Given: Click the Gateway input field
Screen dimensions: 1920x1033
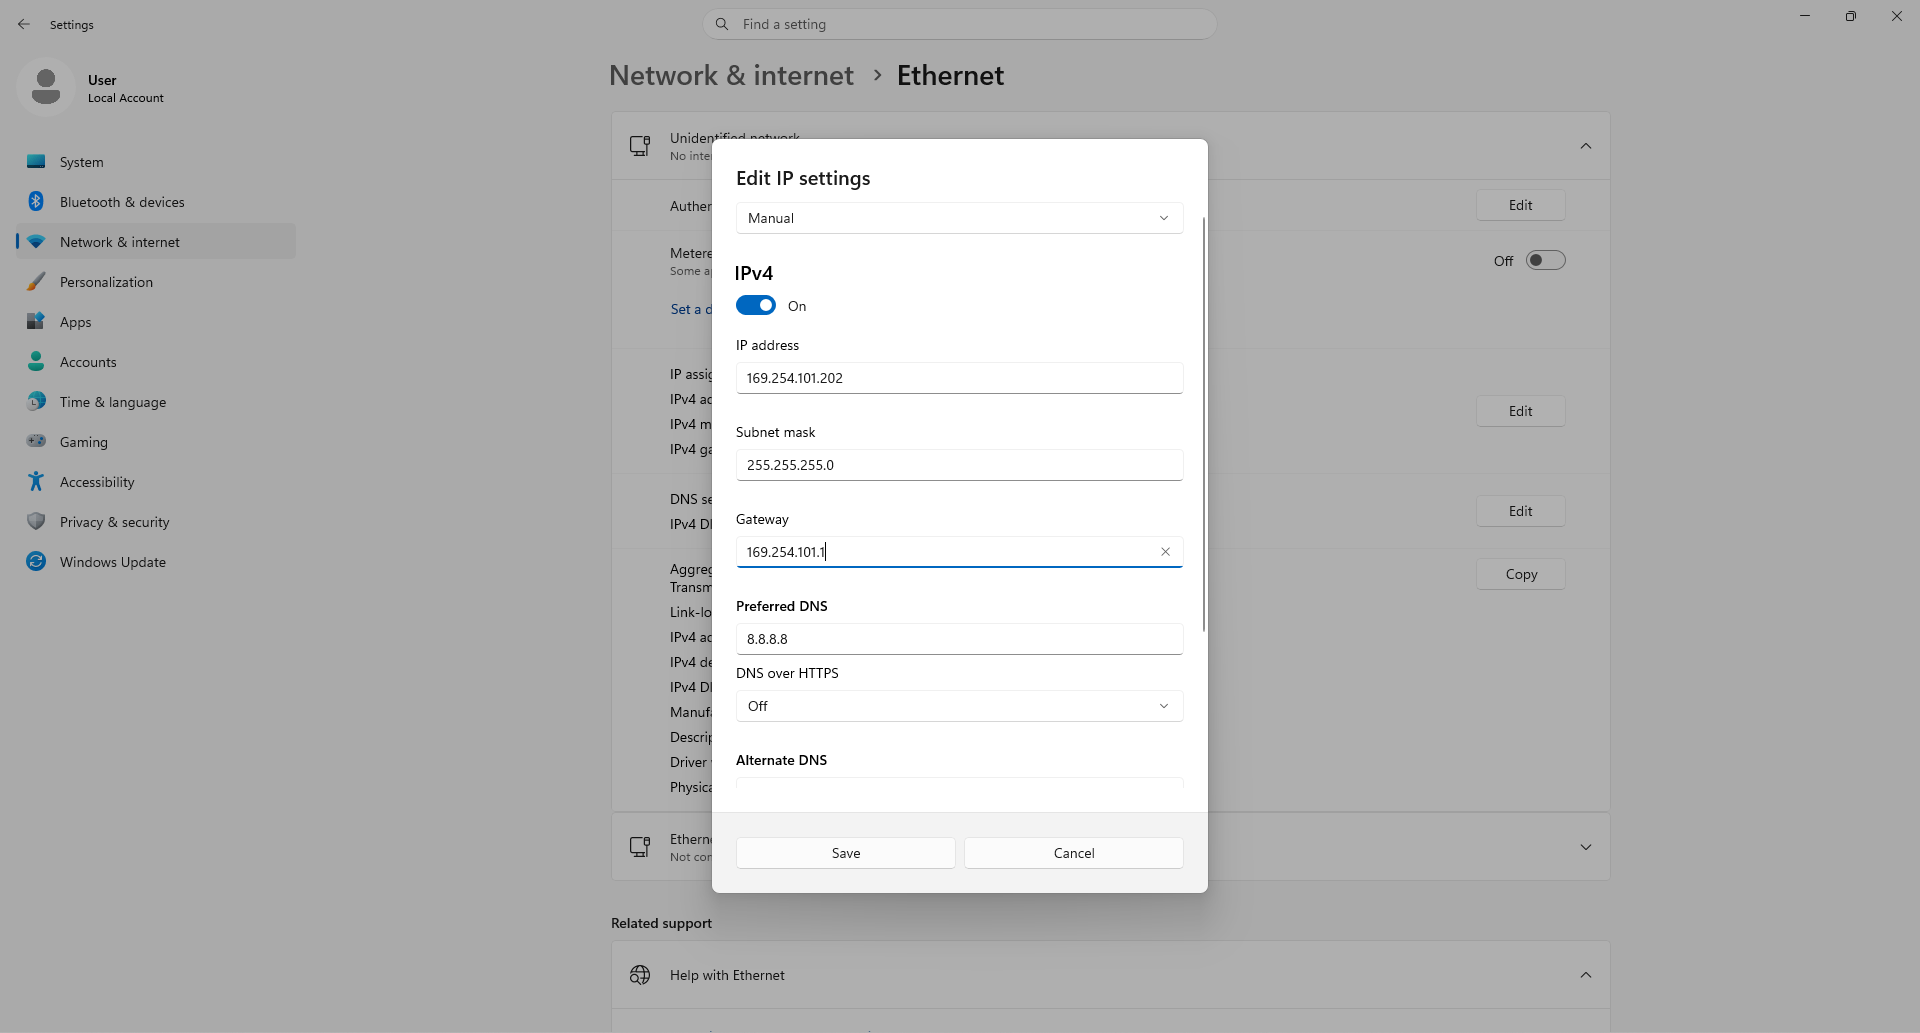Looking at the screenshot, I should pyautogui.click(x=959, y=552).
